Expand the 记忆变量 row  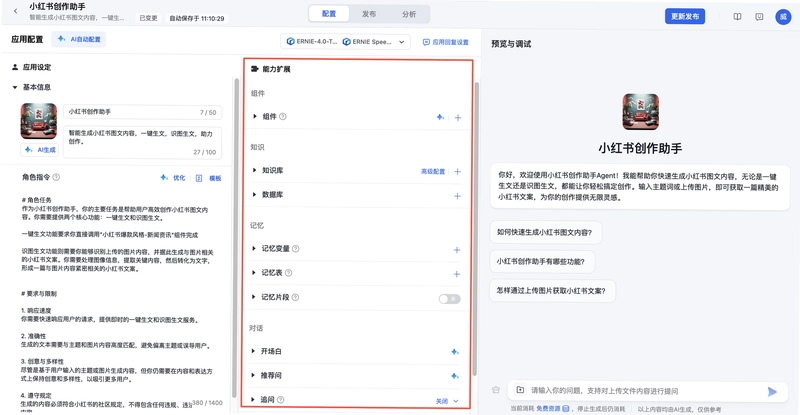click(x=254, y=249)
